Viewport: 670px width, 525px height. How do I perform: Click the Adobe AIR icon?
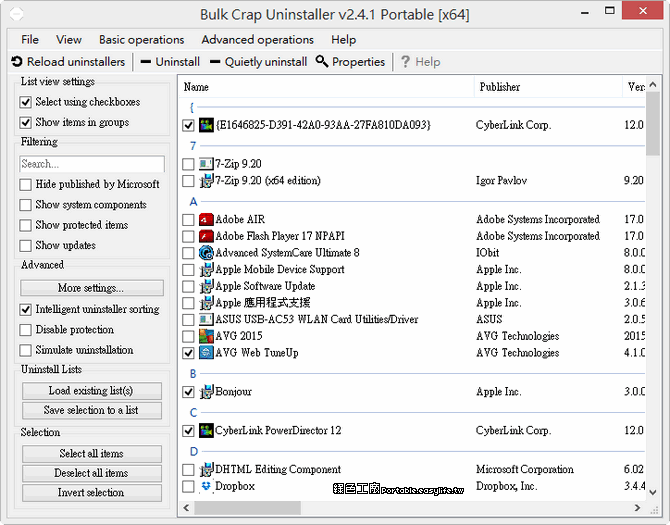click(x=206, y=220)
